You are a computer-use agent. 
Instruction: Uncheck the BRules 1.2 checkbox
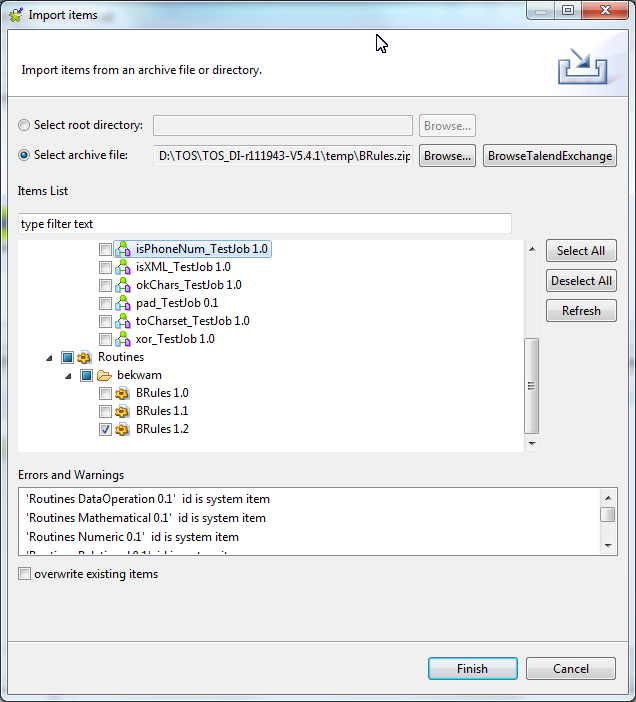click(x=105, y=429)
